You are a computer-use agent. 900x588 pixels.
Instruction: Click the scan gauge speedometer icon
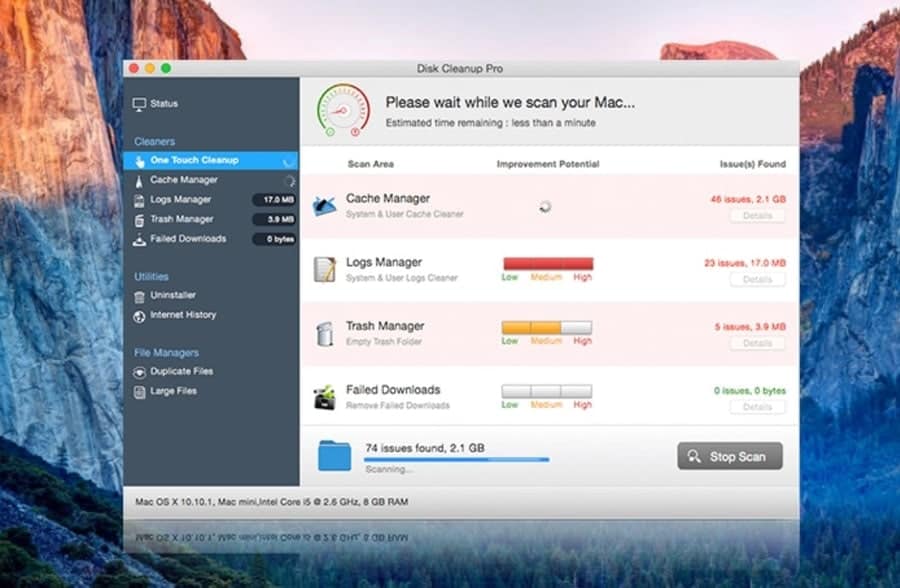(x=343, y=110)
